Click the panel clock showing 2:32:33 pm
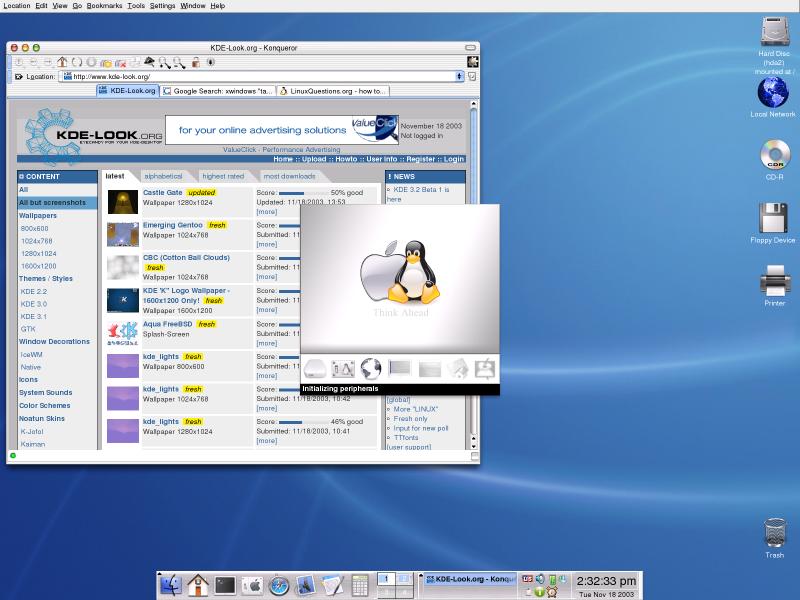 click(x=607, y=581)
